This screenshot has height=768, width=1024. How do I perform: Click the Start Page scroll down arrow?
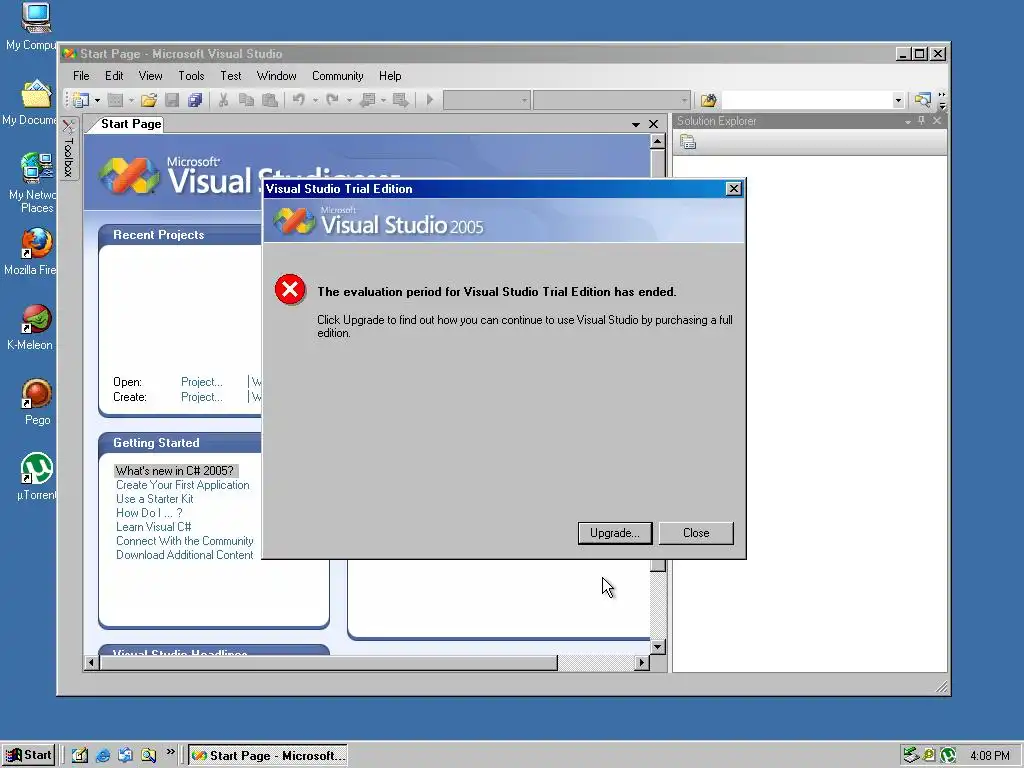coord(658,647)
